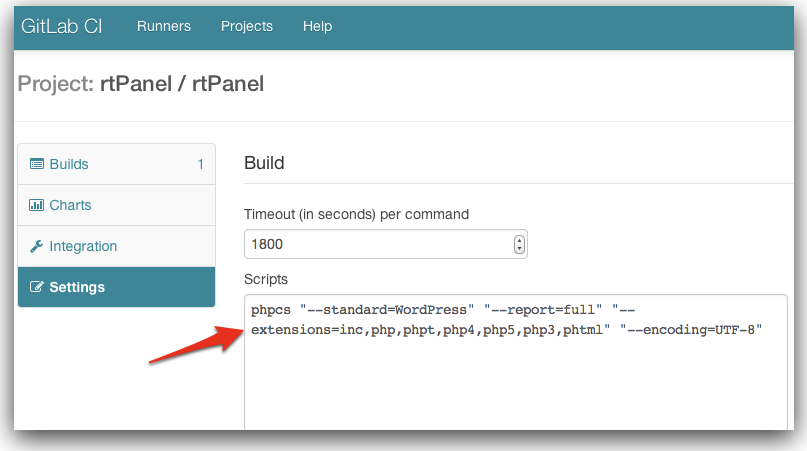This screenshot has width=807, height=451.
Task: Click the Build section heading
Action: click(264, 163)
